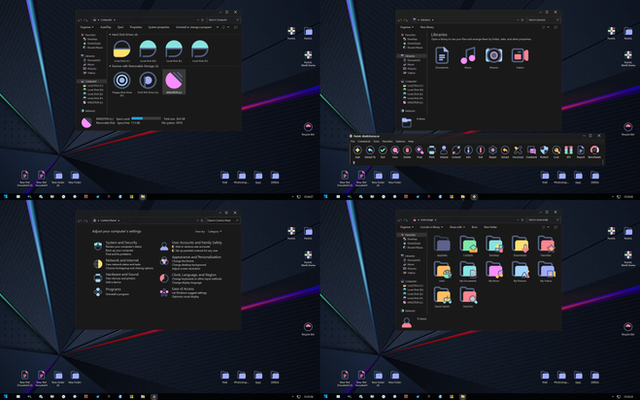Click the Benchmark gauge icon in WinRAR
This screenshot has height=400, width=640.
(x=594, y=150)
